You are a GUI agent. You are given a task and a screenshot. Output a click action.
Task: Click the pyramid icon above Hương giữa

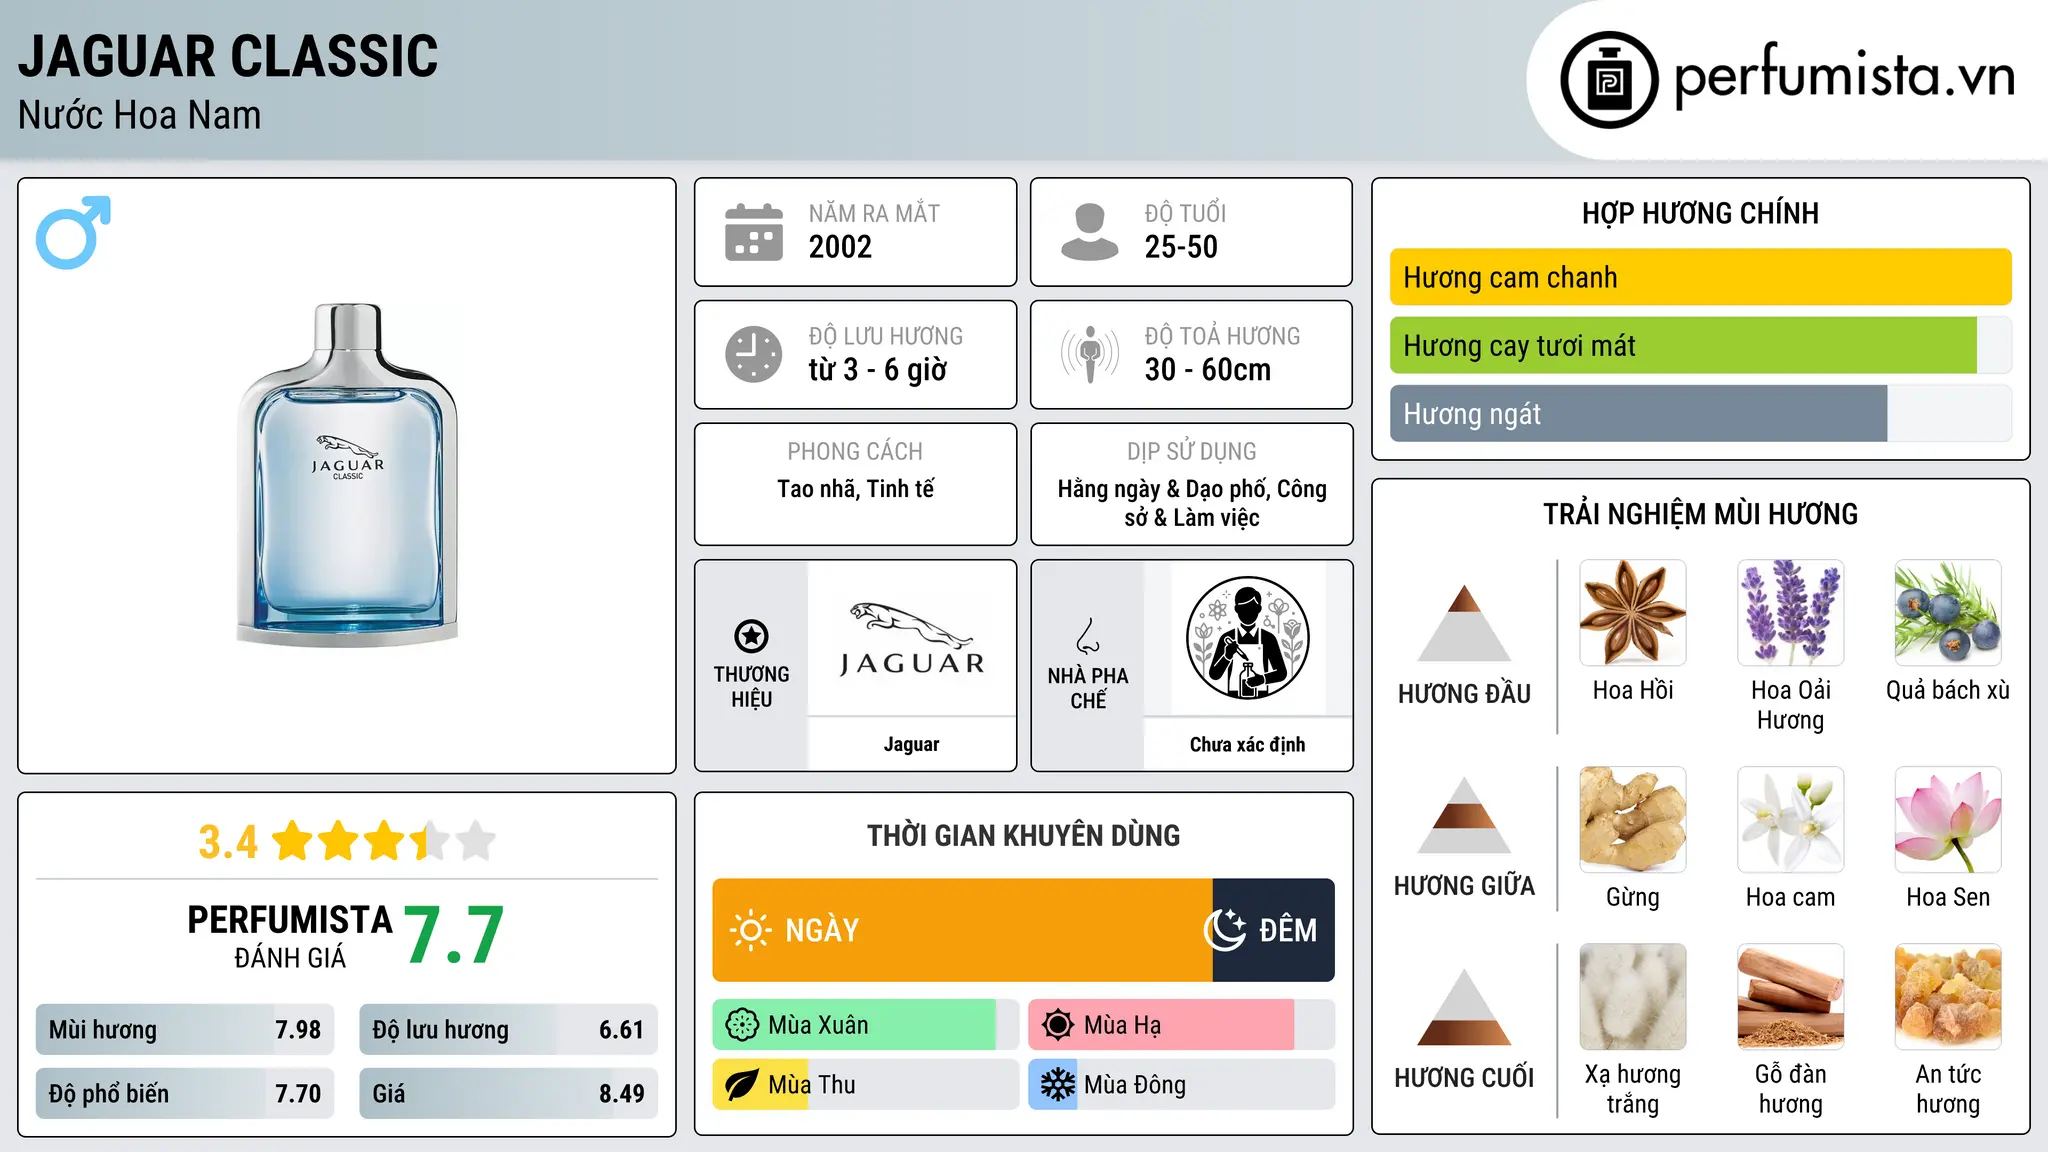(1464, 815)
